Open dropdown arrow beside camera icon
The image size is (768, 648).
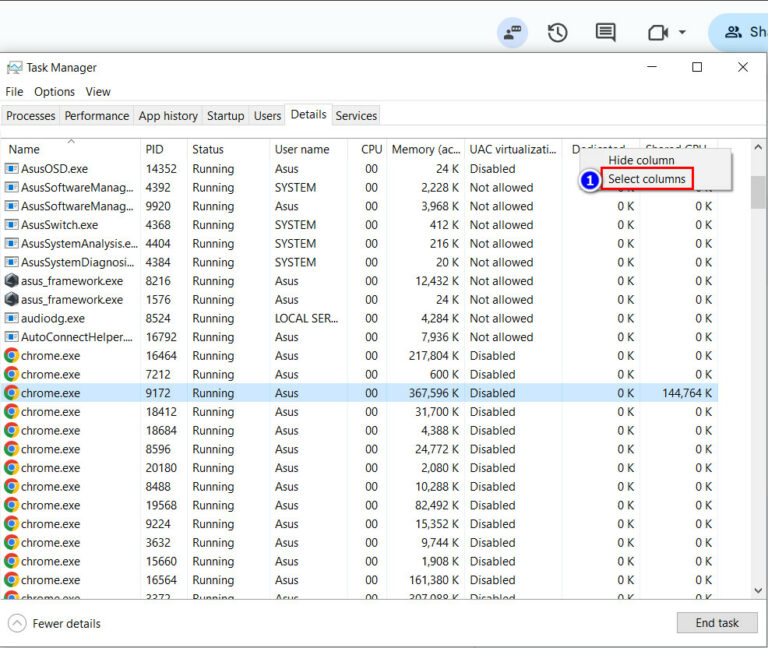pyautogui.click(x=682, y=32)
